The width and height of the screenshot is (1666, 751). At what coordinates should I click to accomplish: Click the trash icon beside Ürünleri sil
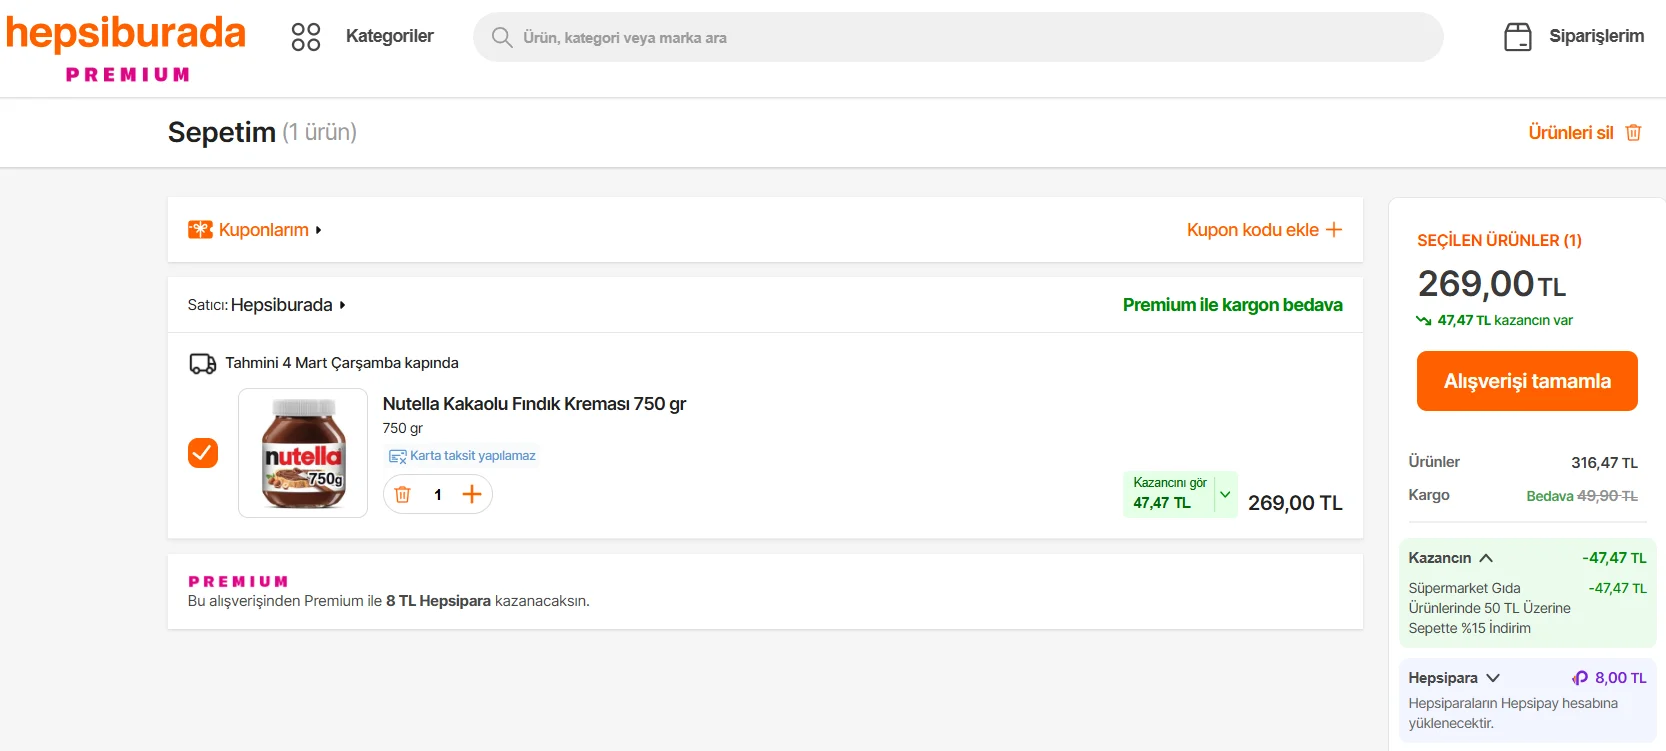point(1633,133)
